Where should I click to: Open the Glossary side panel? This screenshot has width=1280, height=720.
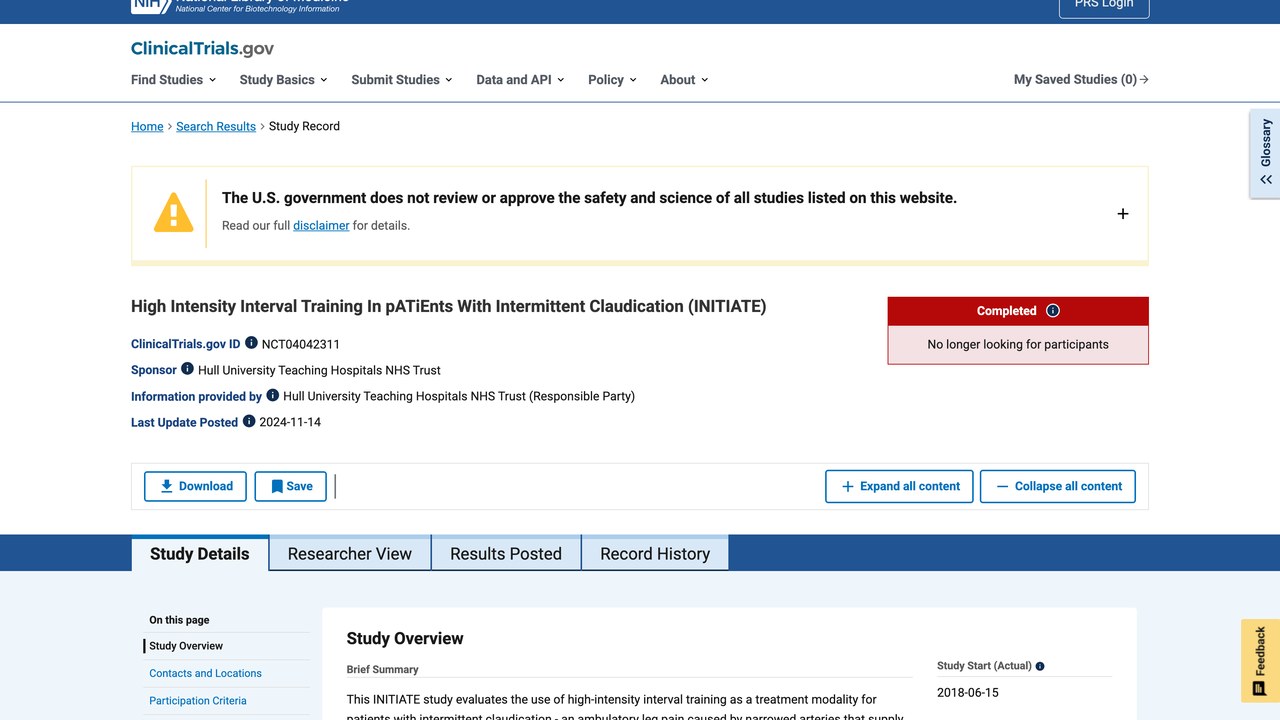point(1265,154)
